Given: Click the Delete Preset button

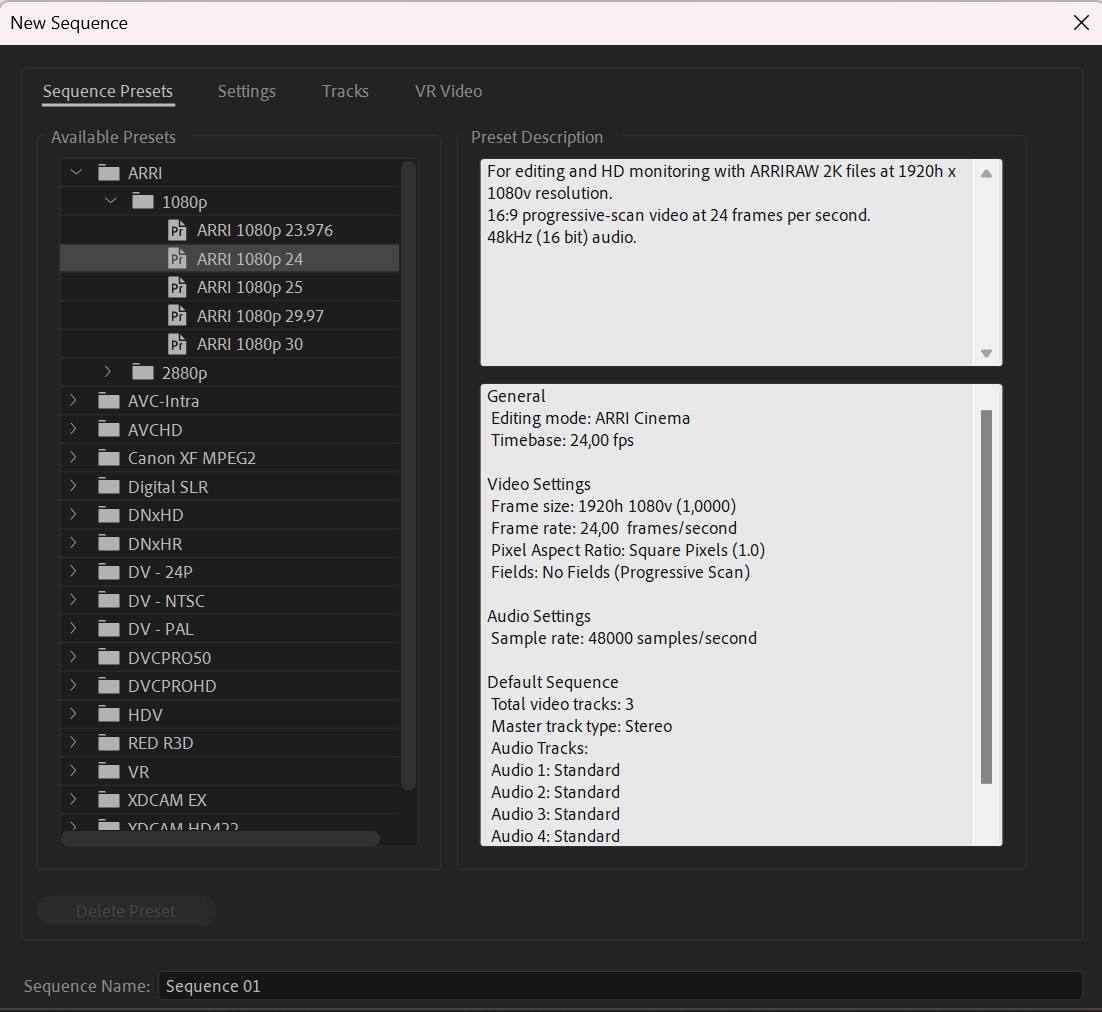Looking at the screenshot, I should tap(126, 911).
